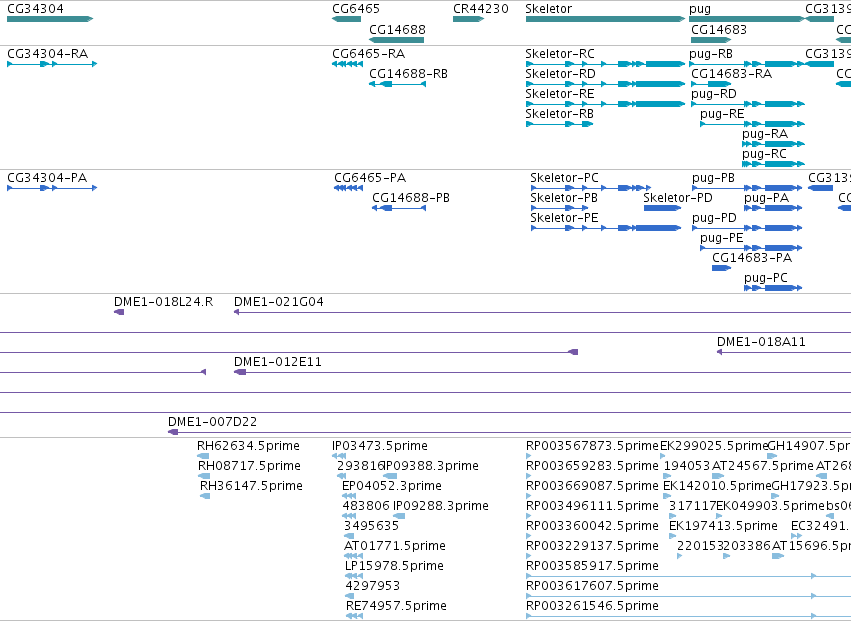Viewport: 851px width, 621px height.
Task: Click the DME1-018A11 BAC label
Action: [x=761, y=342]
